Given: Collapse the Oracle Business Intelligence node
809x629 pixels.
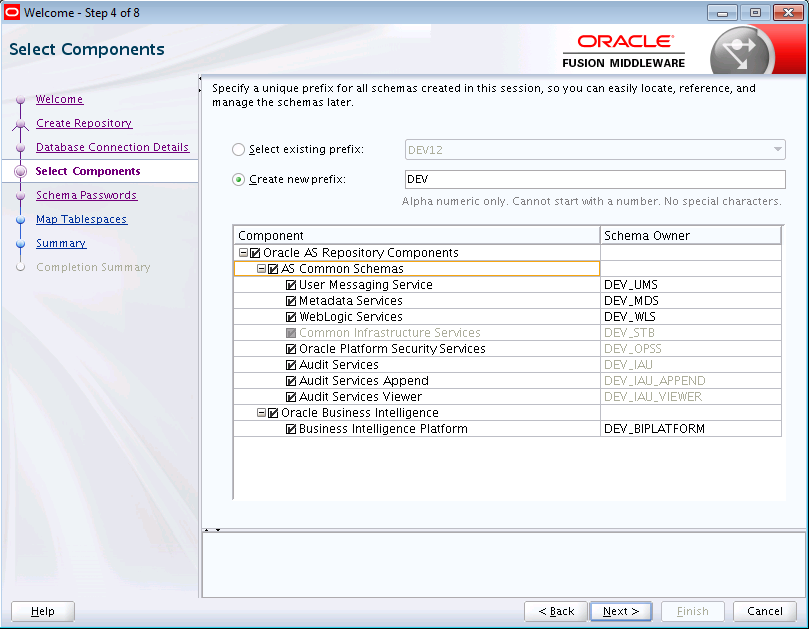Looking at the screenshot, I should coord(262,413).
